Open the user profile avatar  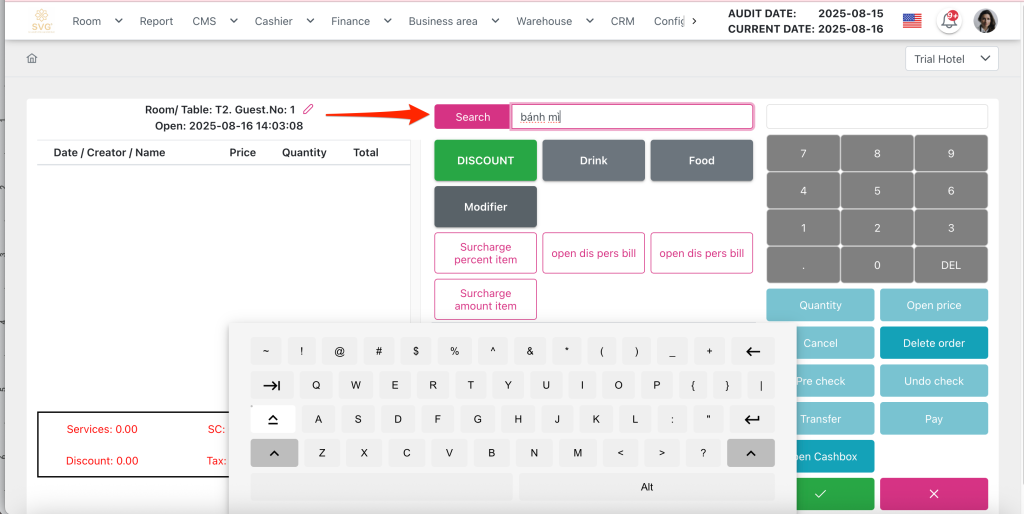tap(985, 21)
